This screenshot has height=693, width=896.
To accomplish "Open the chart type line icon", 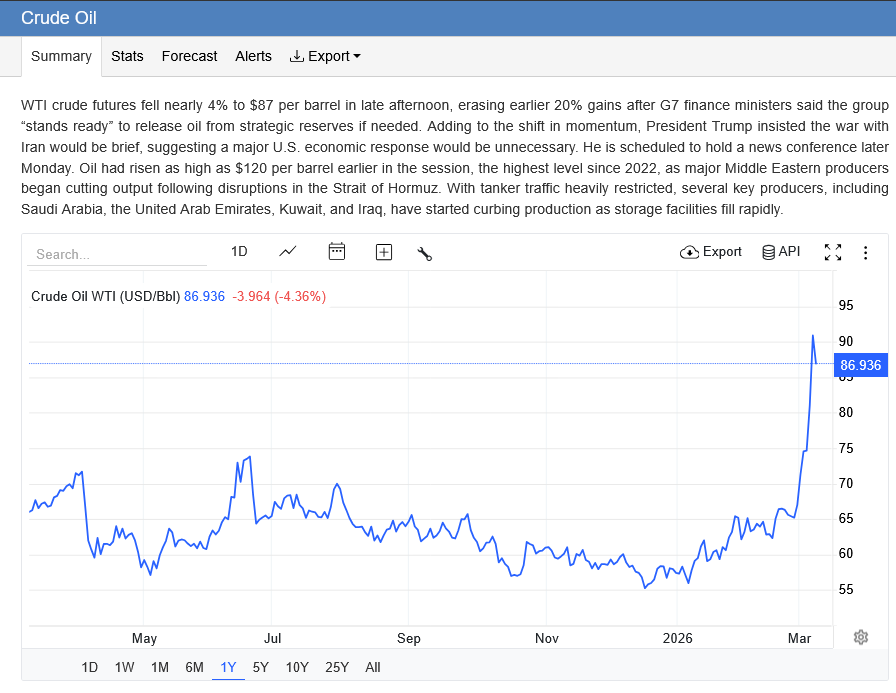I will pos(287,252).
